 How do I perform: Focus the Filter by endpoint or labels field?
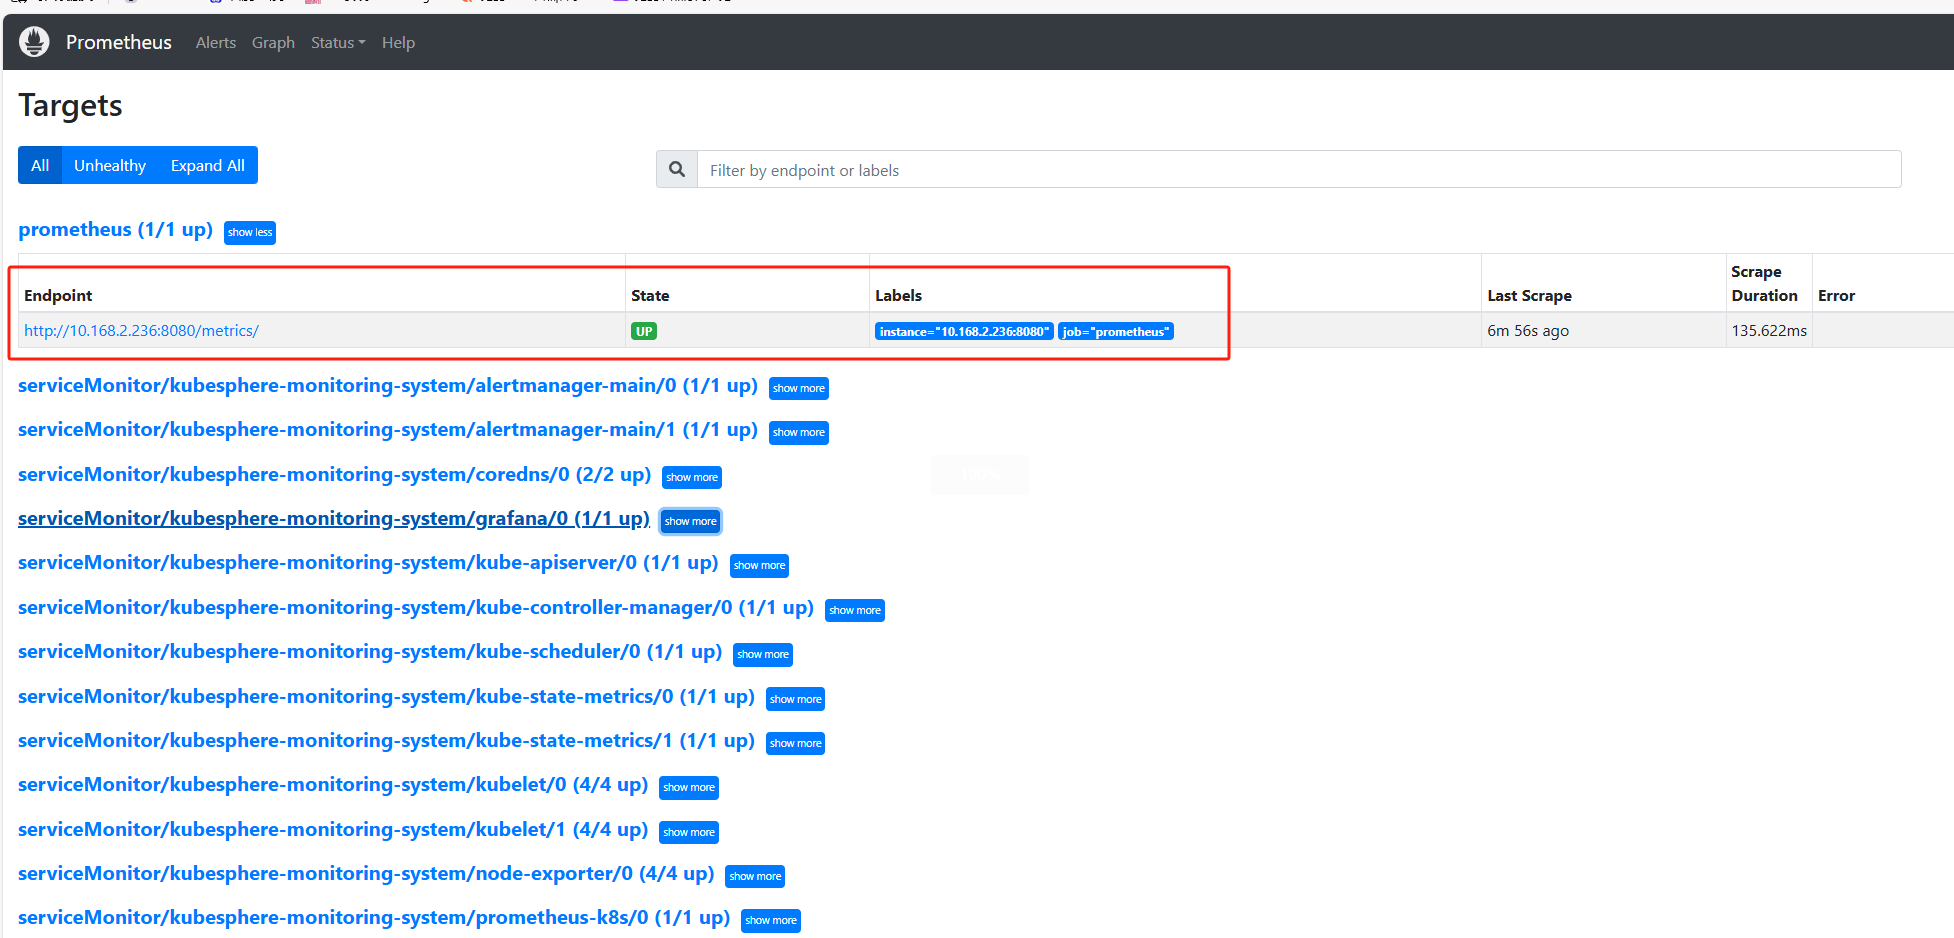coord(1299,170)
